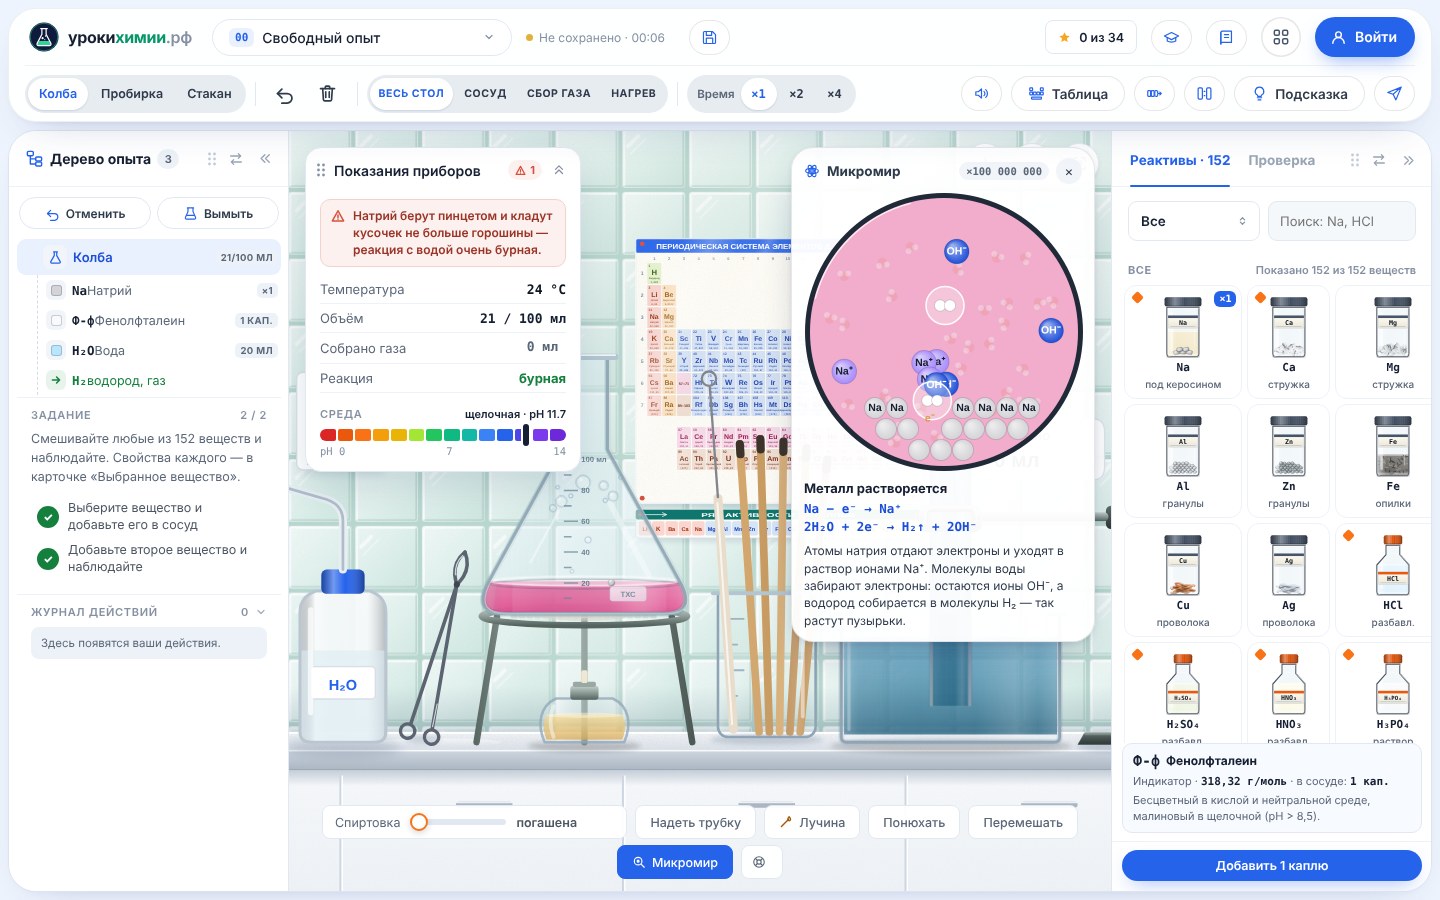Image resolution: width=1440 pixels, height=900 pixels.
Task: Click the 0 из 34 stars counter
Action: pyautogui.click(x=1090, y=38)
